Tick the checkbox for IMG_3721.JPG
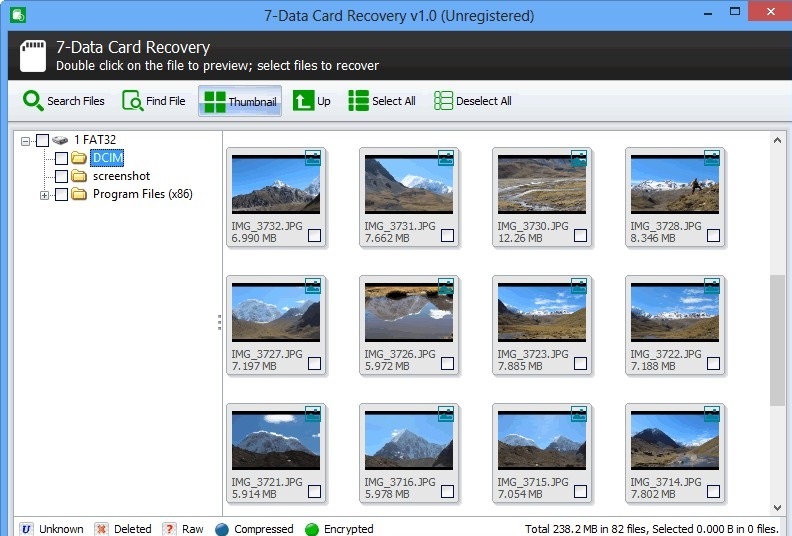Image resolution: width=792 pixels, height=536 pixels. 314,492
